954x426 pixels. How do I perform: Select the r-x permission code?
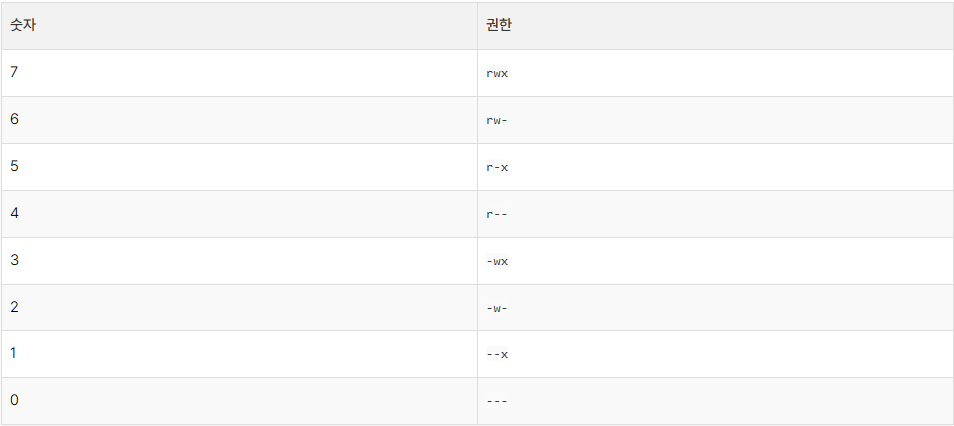(x=497, y=167)
